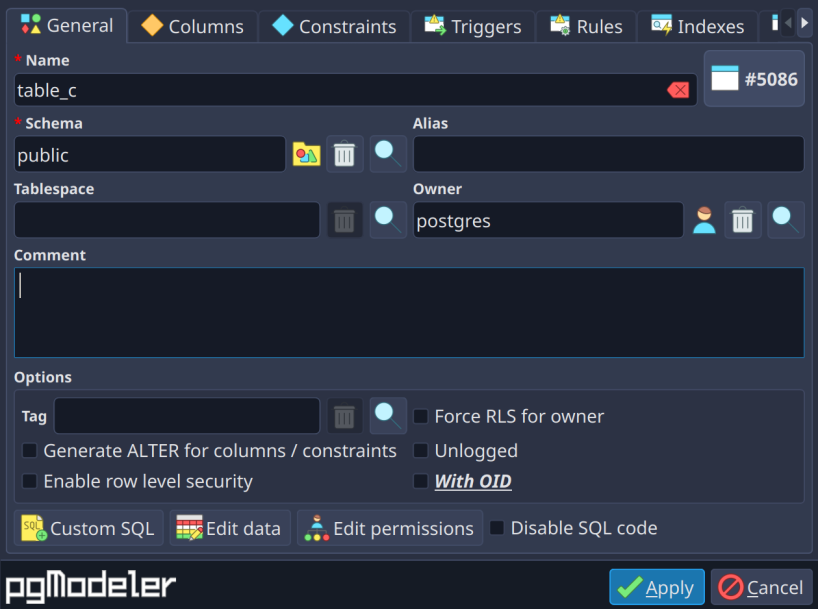Open schema picker with magnifier icon
Screen dimensions: 818x609
(x=388, y=154)
